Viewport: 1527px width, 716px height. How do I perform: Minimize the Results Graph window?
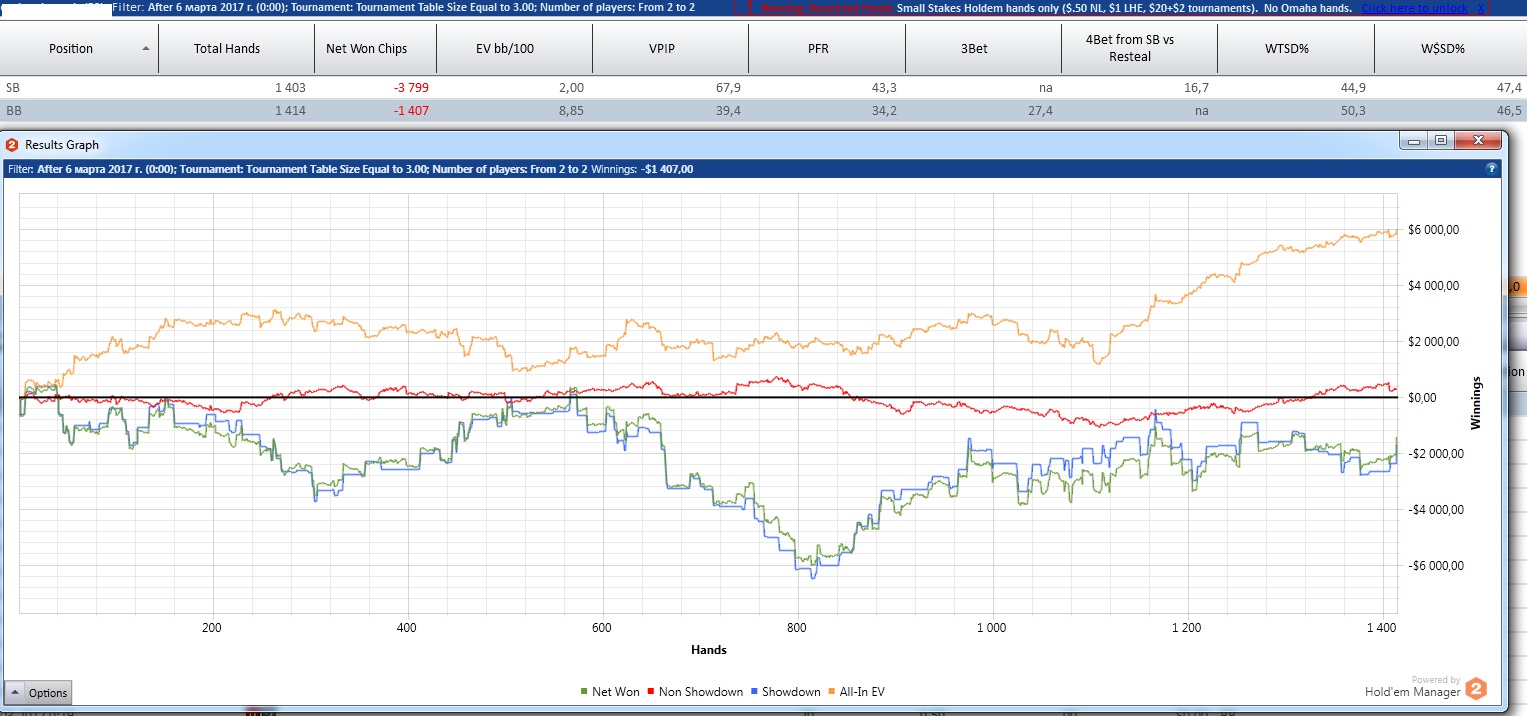coord(1415,141)
